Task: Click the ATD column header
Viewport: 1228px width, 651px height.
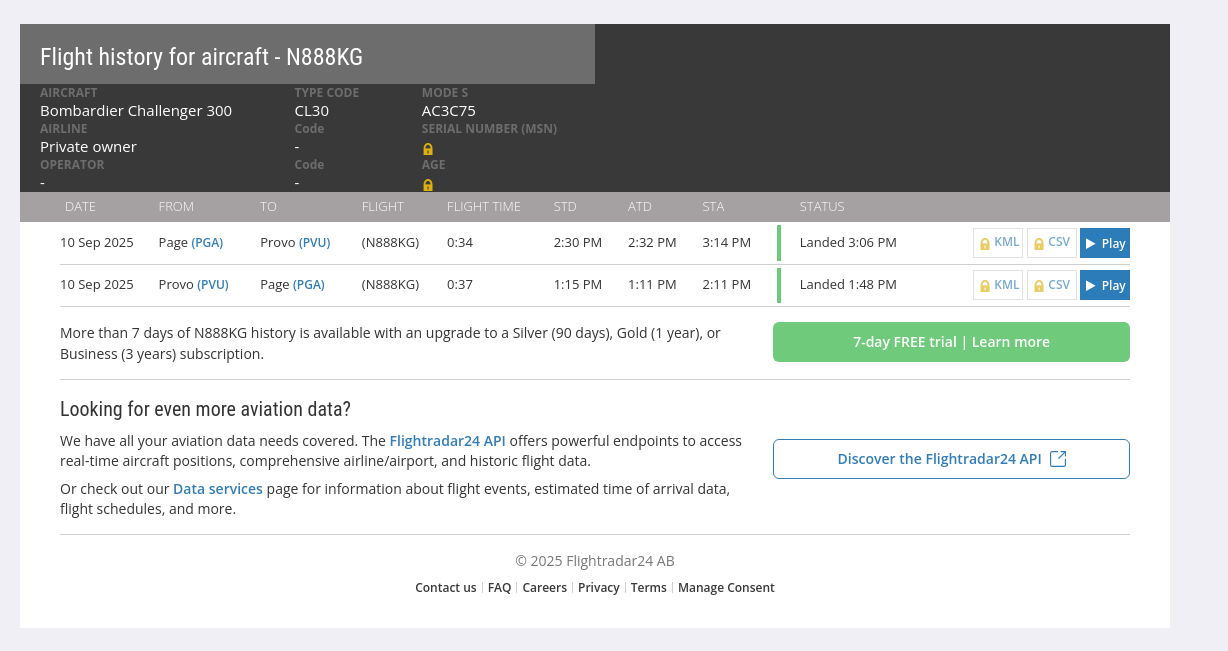Action: coord(640,207)
